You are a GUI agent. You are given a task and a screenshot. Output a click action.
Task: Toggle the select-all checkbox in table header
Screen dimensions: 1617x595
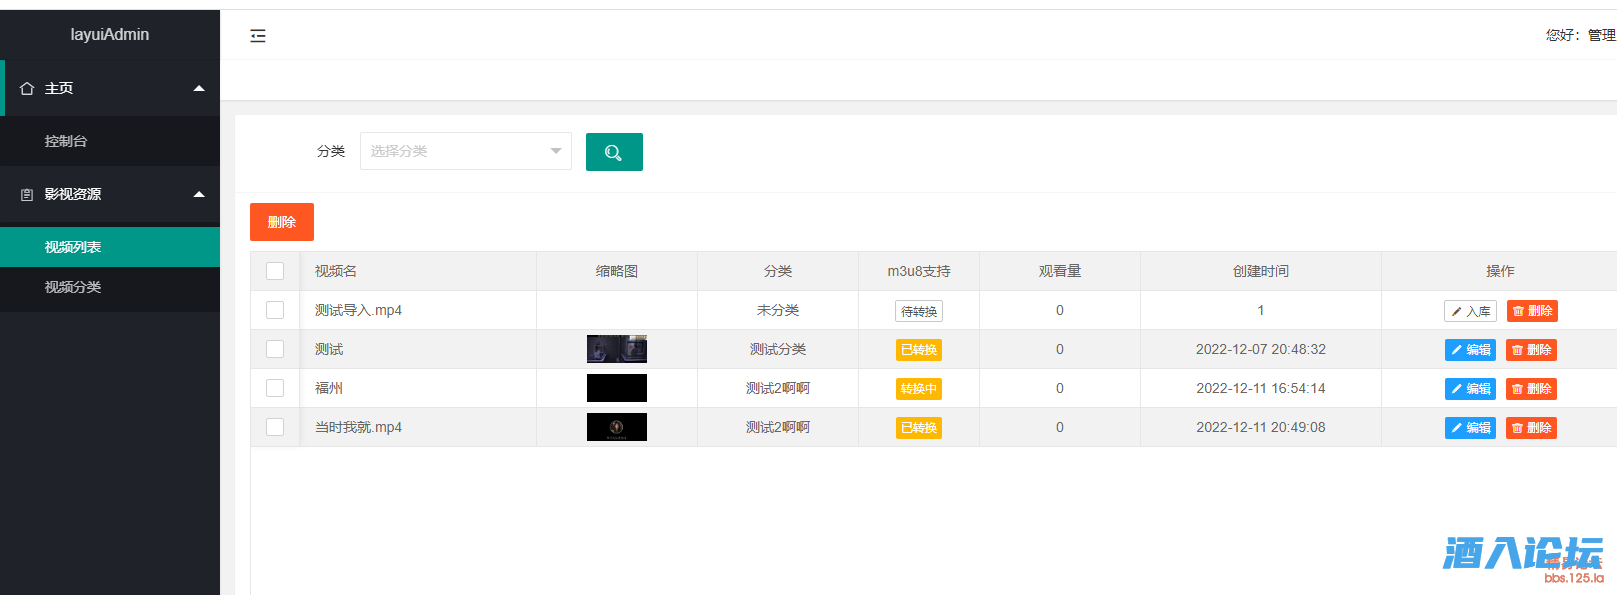275,271
